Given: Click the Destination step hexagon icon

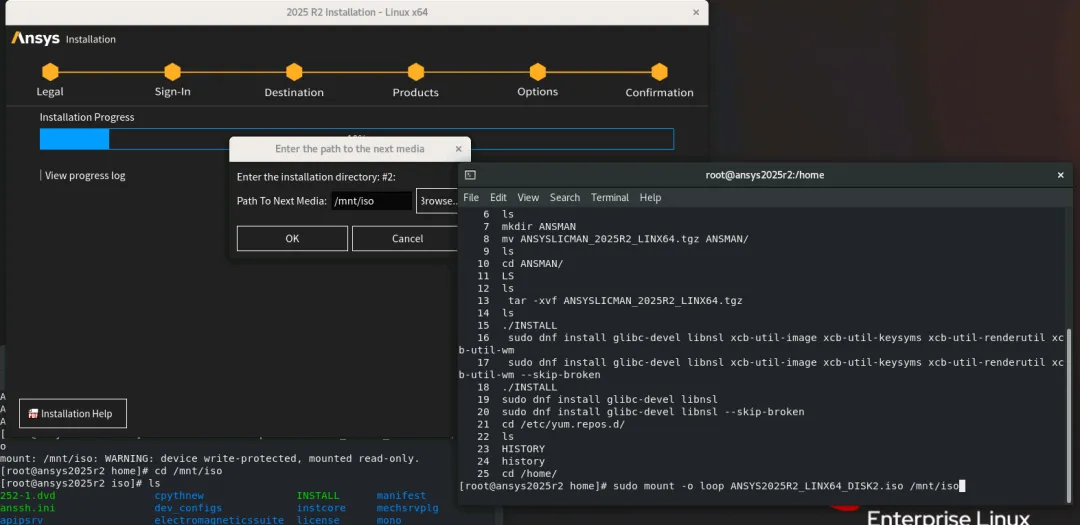Looking at the screenshot, I should click(x=294, y=72).
